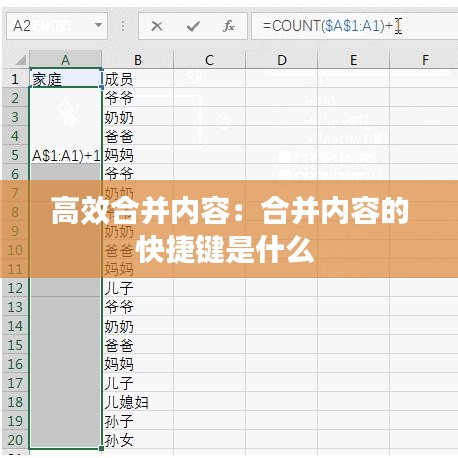Click cell B1 containing 成员
Image resolution: width=458 pixels, height=458 pixels.
point(138,79)
